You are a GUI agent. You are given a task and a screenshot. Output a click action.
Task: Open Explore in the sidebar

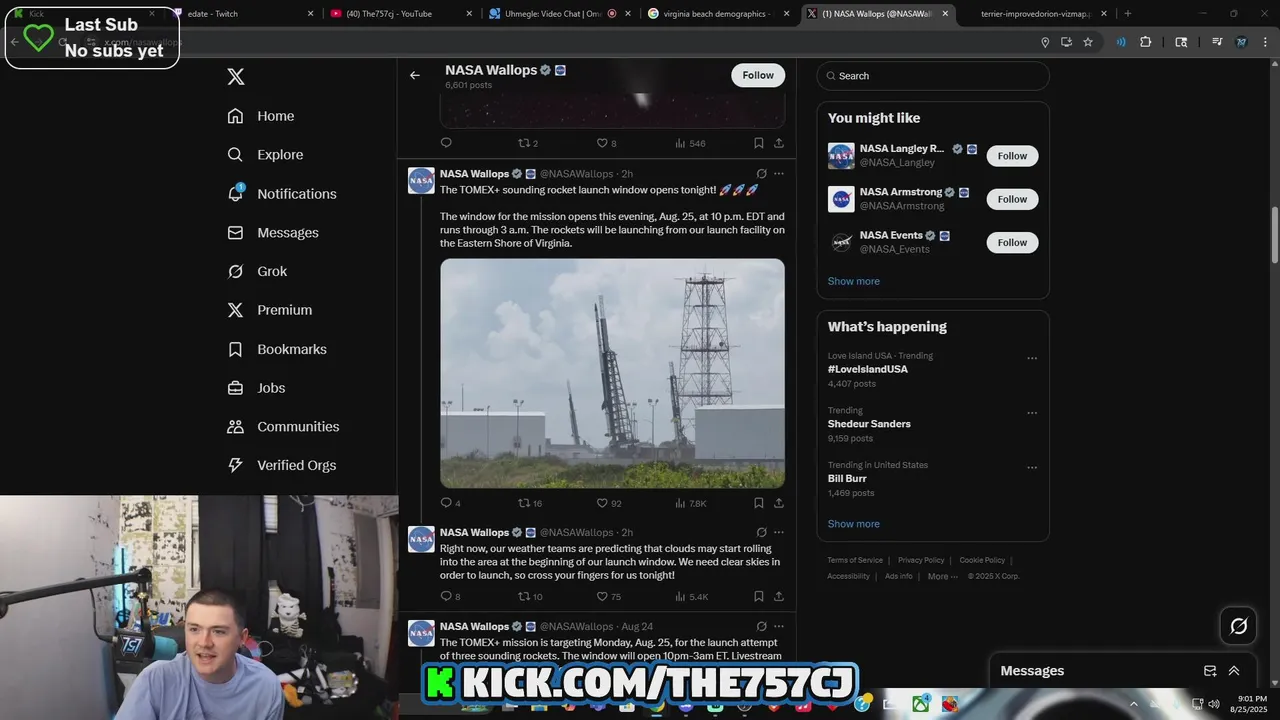pyautogui.click(x=265, y=155)
